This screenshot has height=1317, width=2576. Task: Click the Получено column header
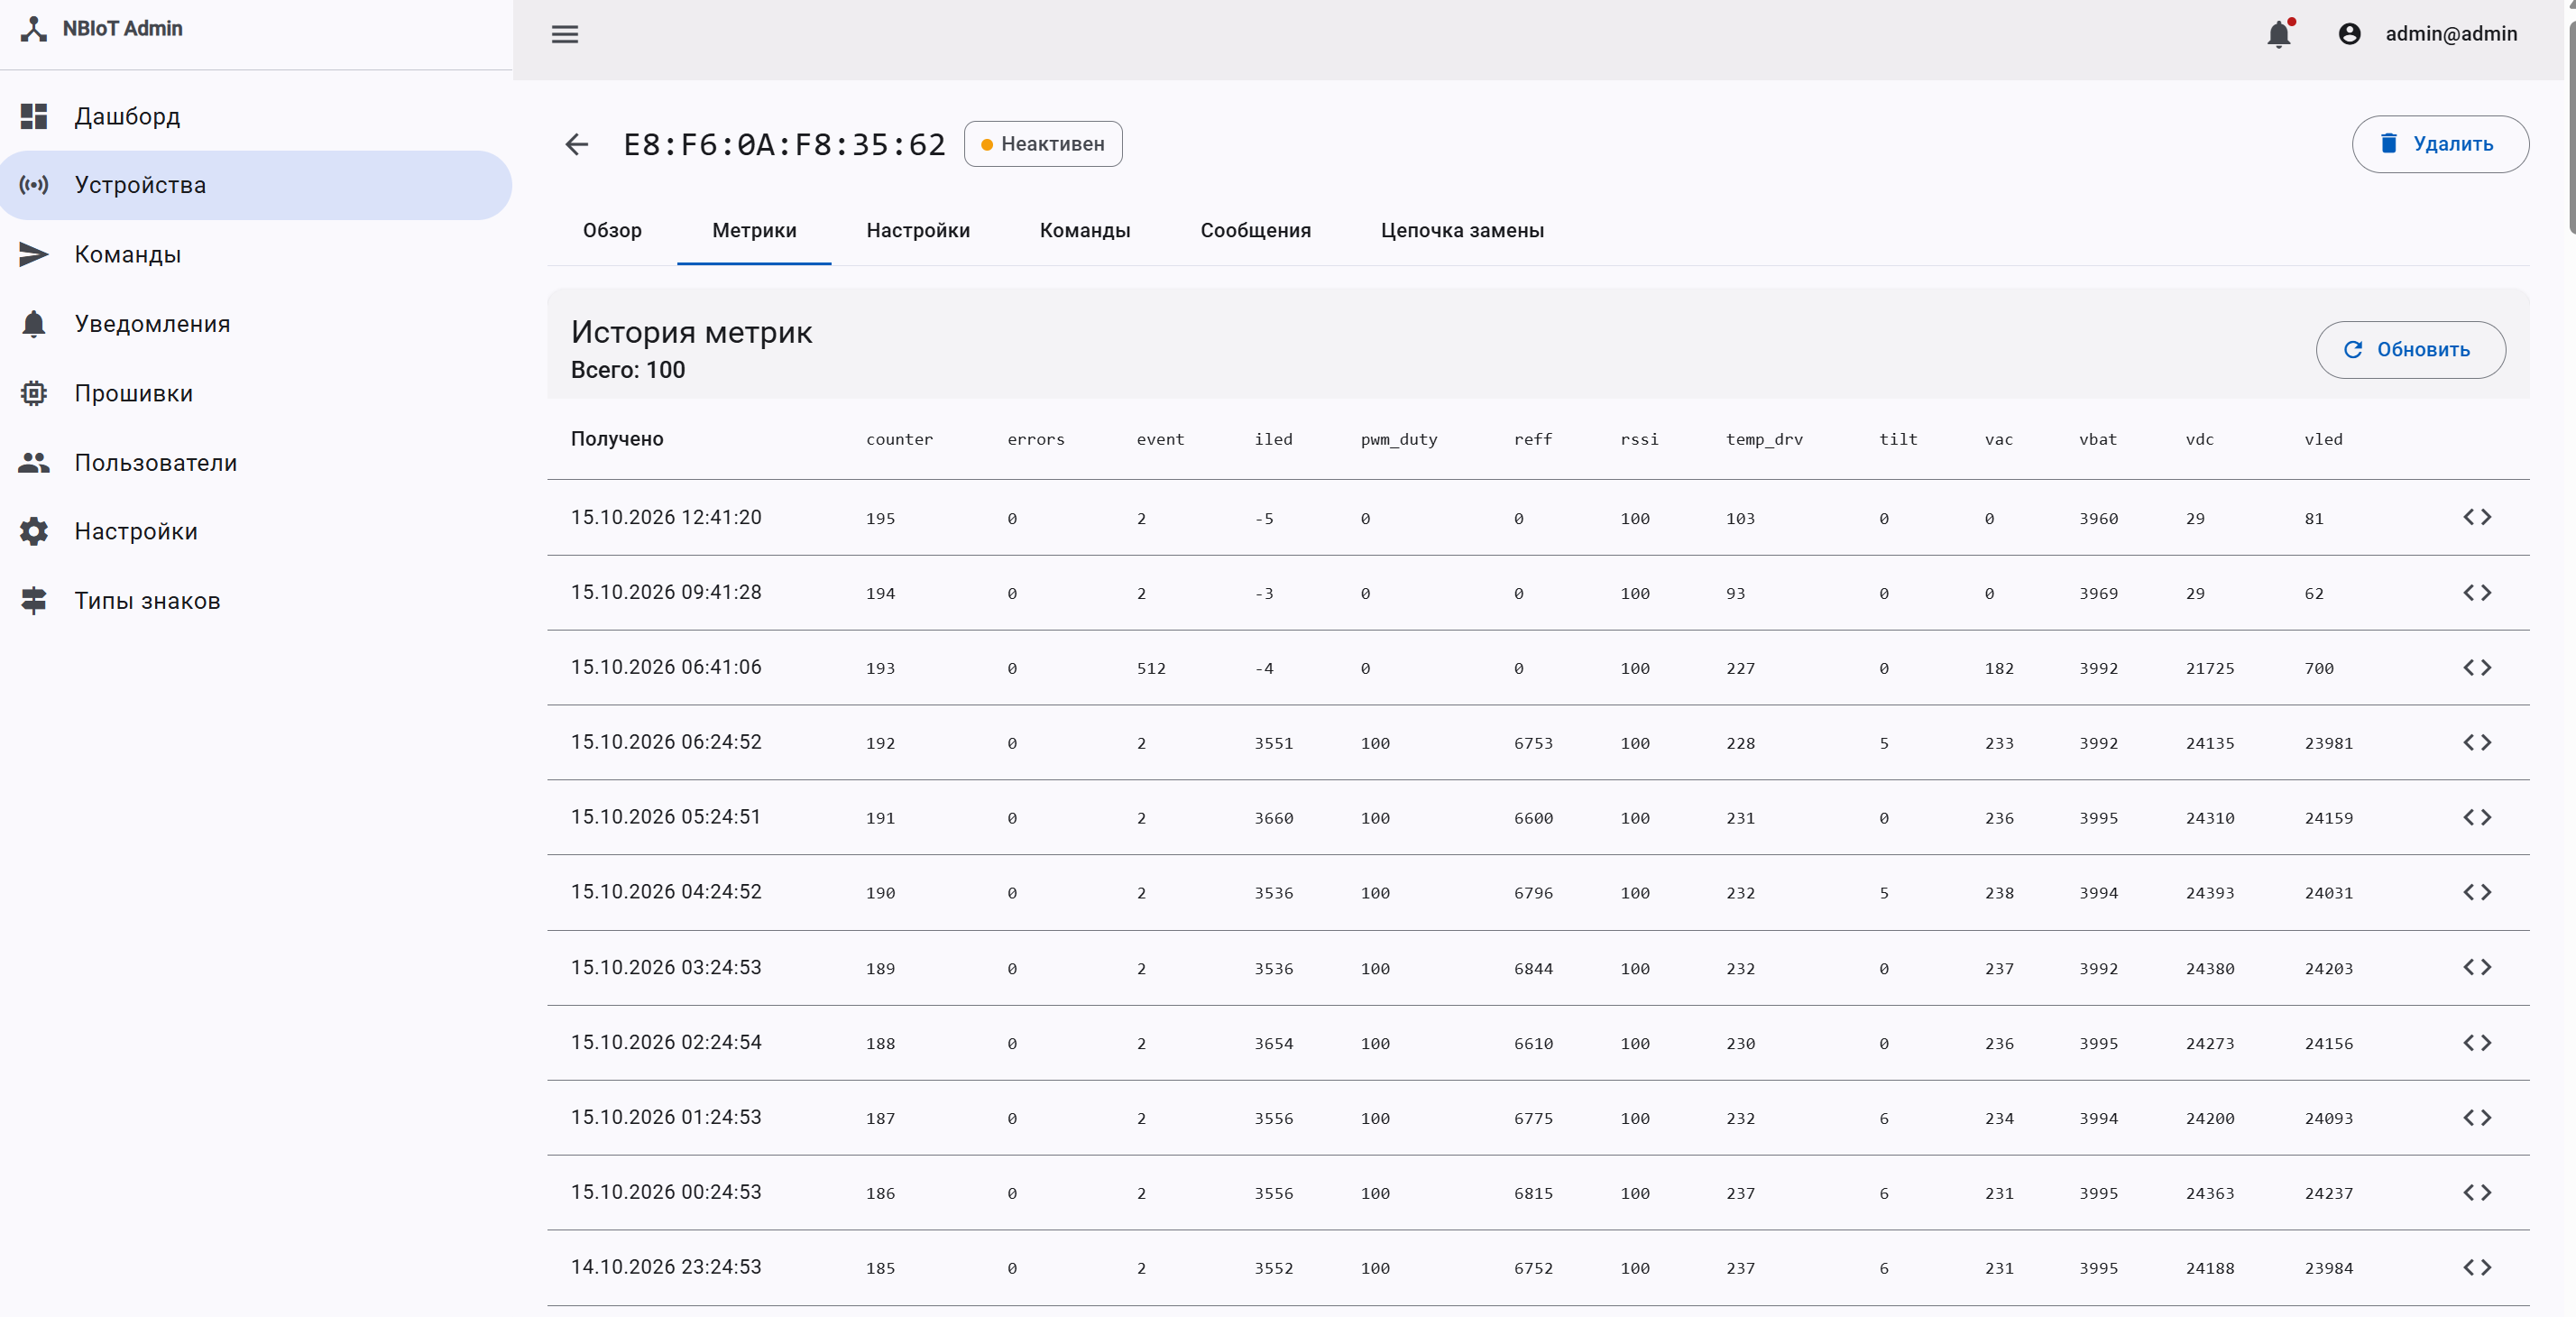point(617,439)
